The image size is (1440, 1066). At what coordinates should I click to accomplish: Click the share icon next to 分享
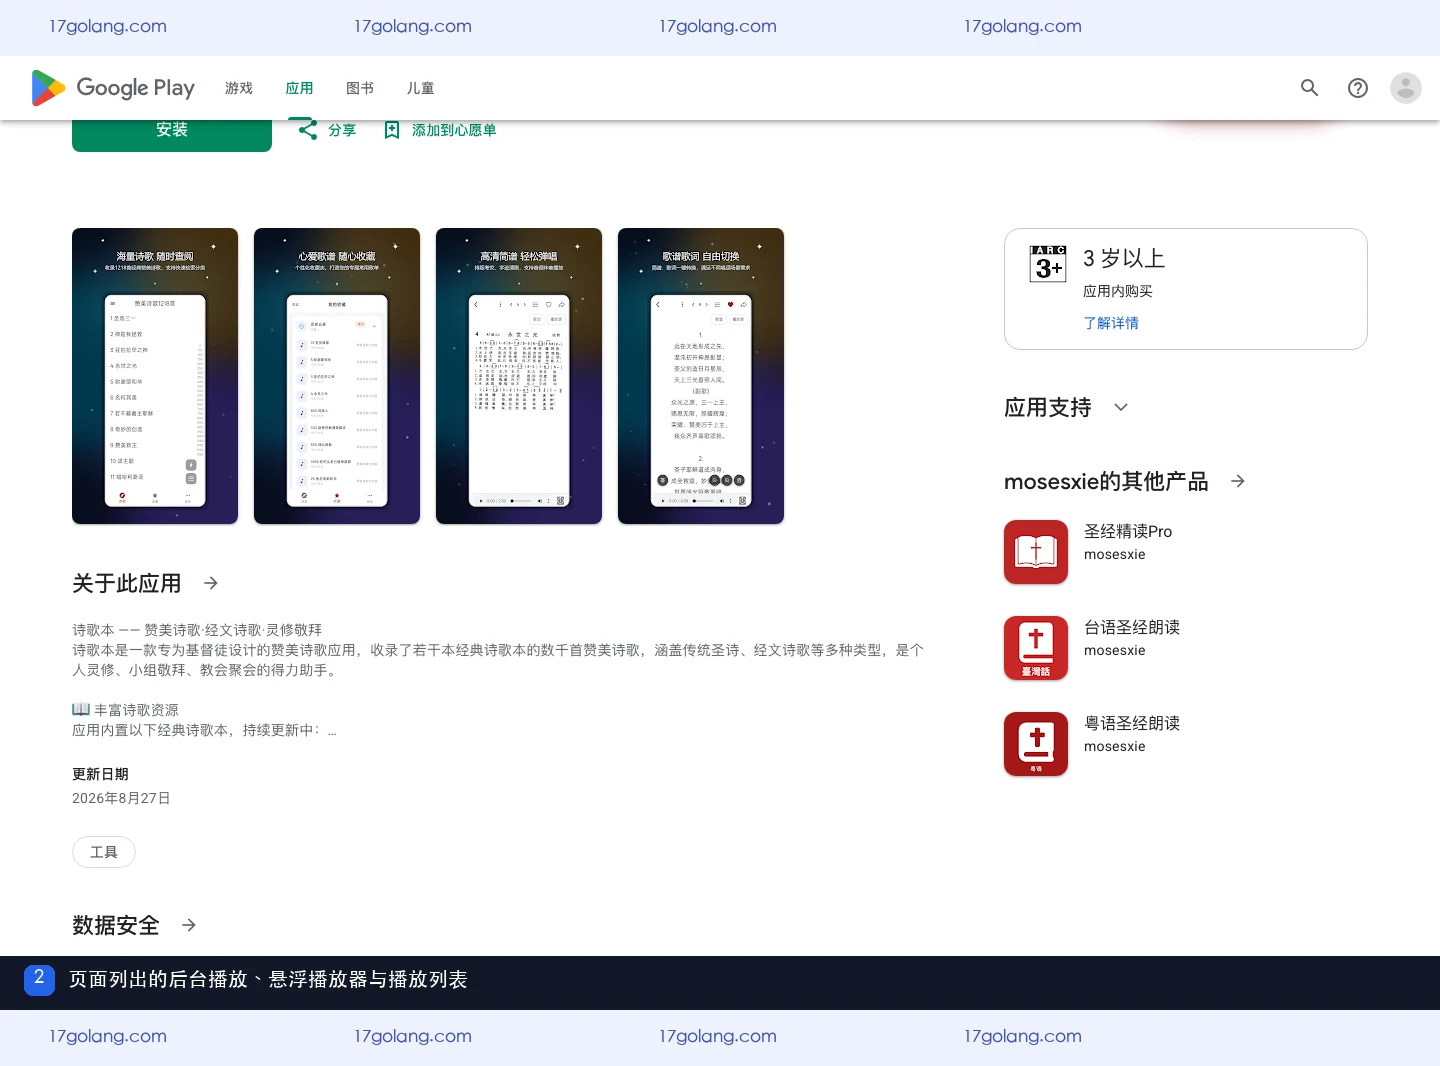pyautogui.click(x=308, y=130)
